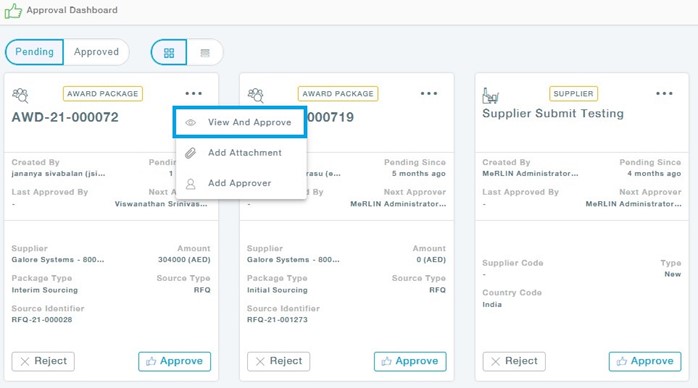Reject the RFQ-21-001273 award package
The height and width of the screenshot is (388, 698).
(279, 361)
